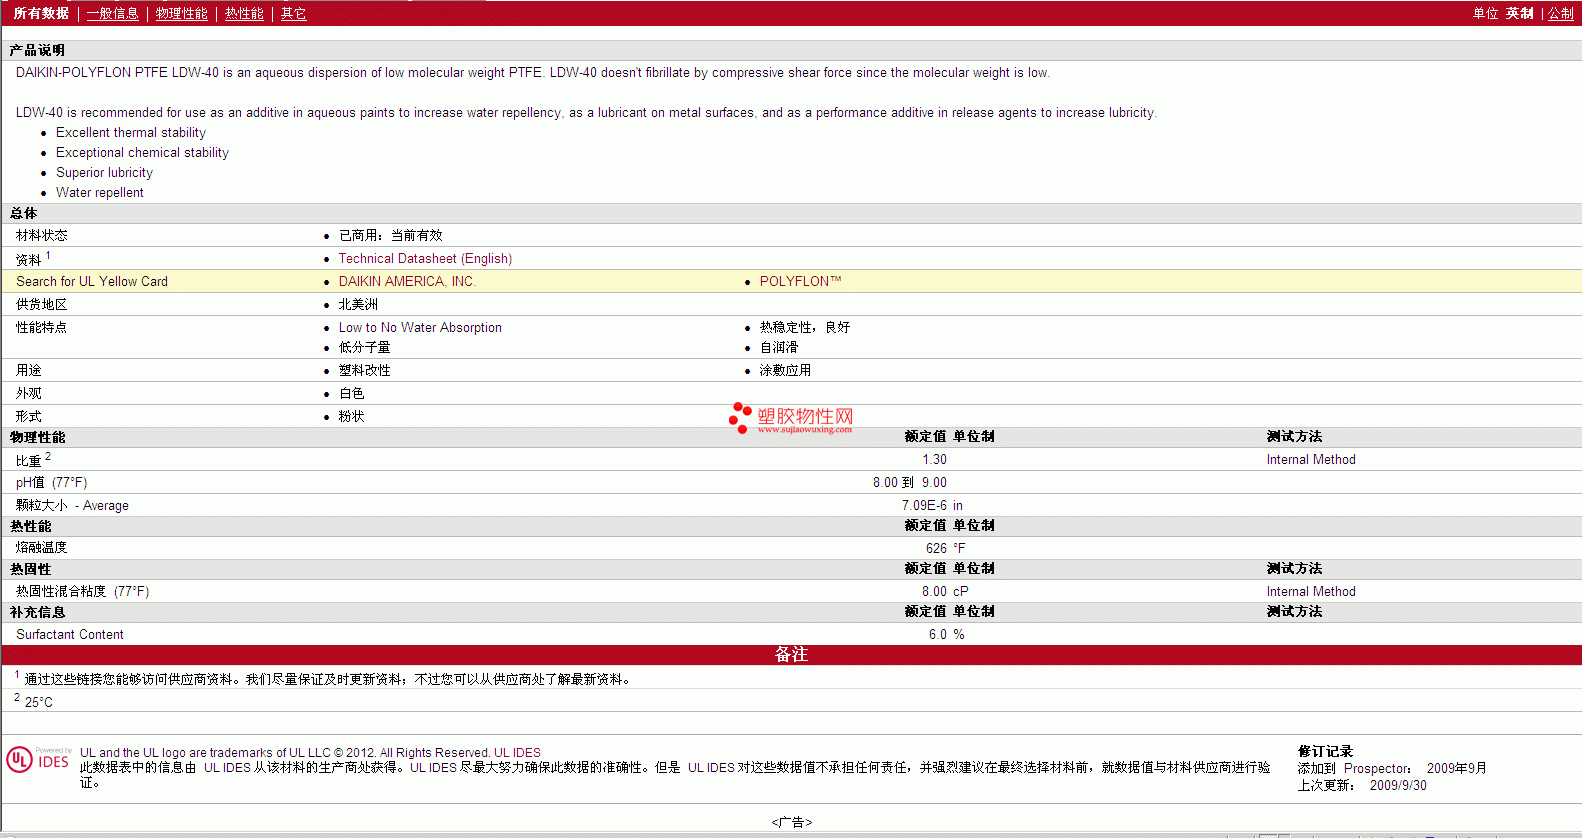
Task: Click the 补充信息 section header
Action: (37, 612)
